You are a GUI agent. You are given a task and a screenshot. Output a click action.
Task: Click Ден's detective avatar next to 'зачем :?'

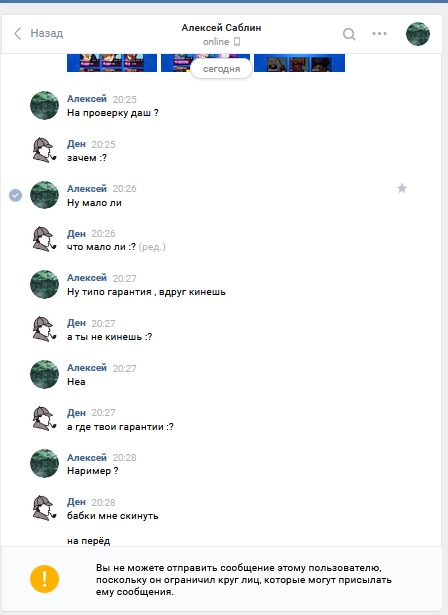[x=44, y=150]
